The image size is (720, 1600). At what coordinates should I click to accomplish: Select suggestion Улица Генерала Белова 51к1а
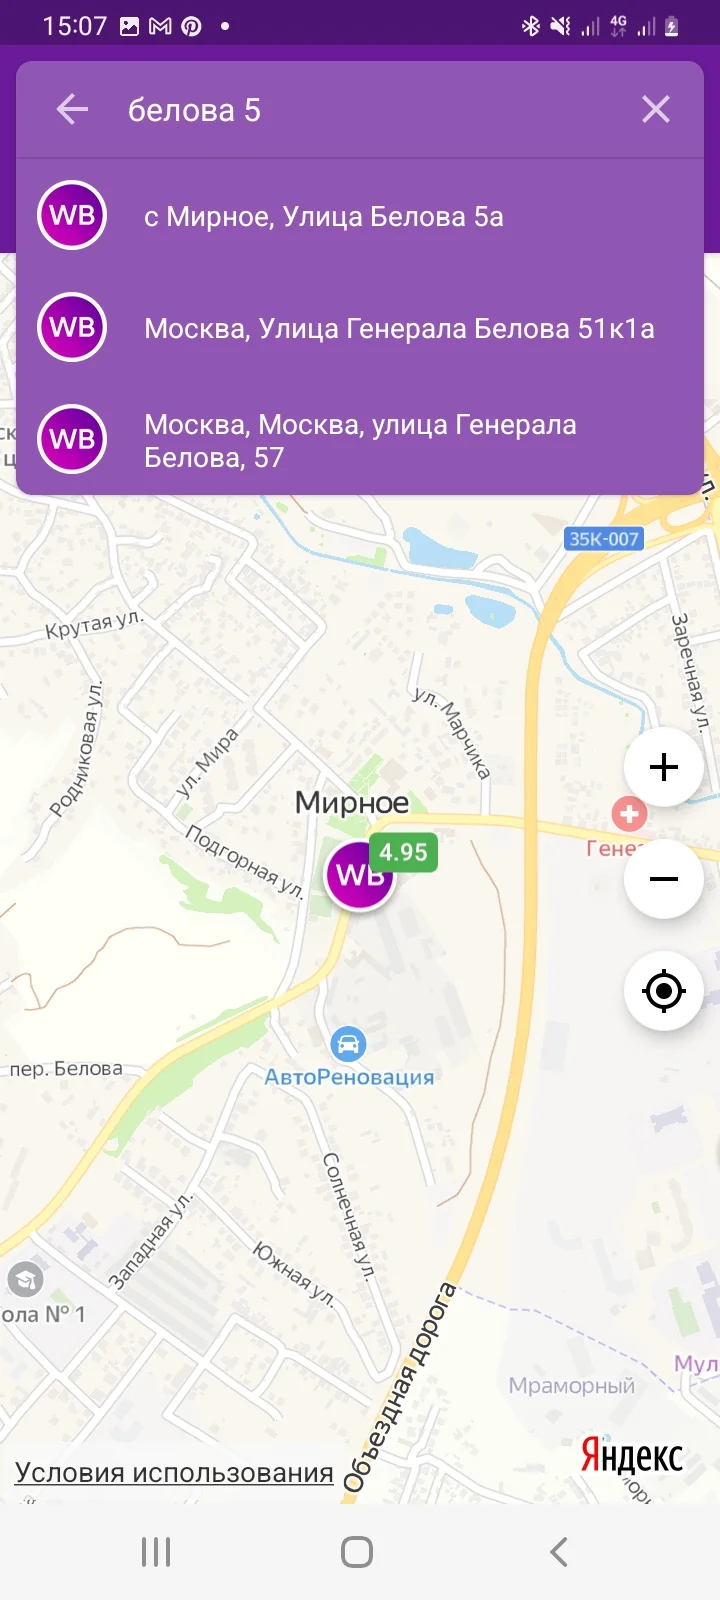click(x=360, y=328)
